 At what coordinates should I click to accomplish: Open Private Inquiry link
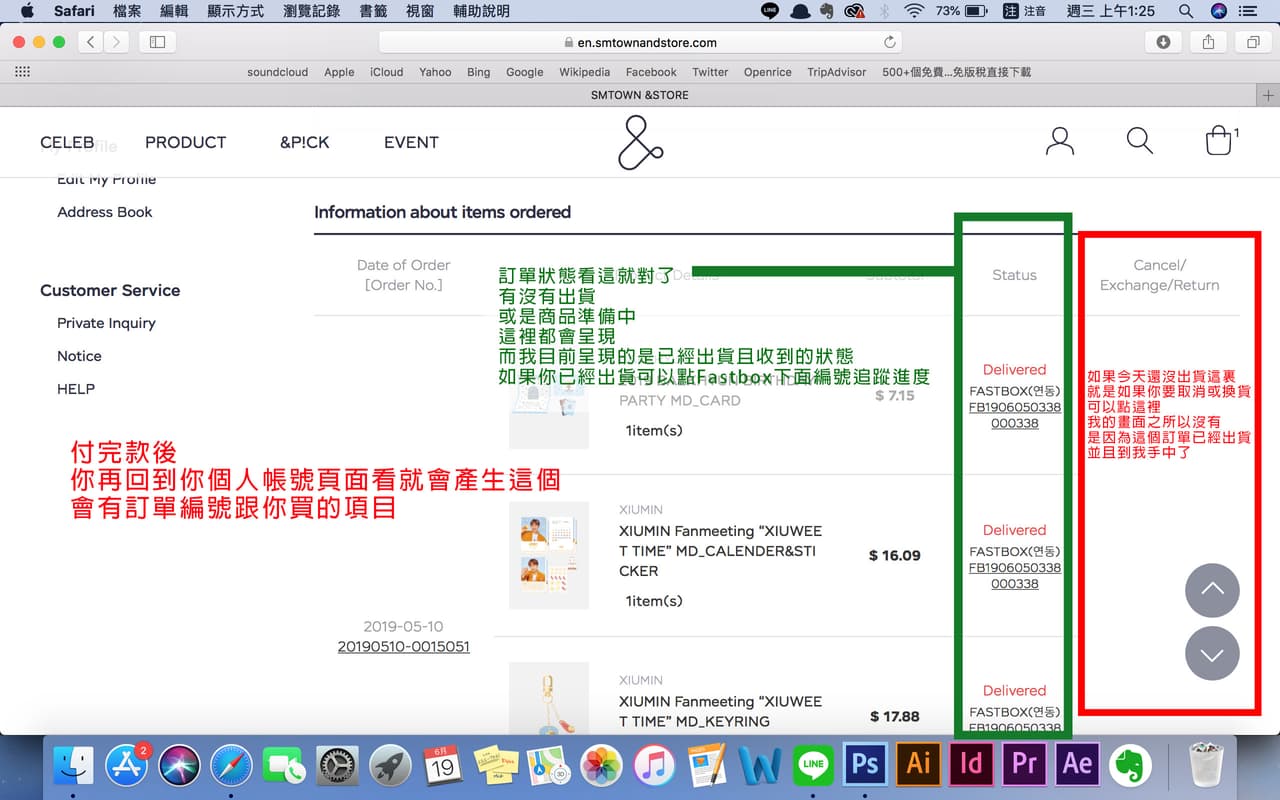point(106,323)
